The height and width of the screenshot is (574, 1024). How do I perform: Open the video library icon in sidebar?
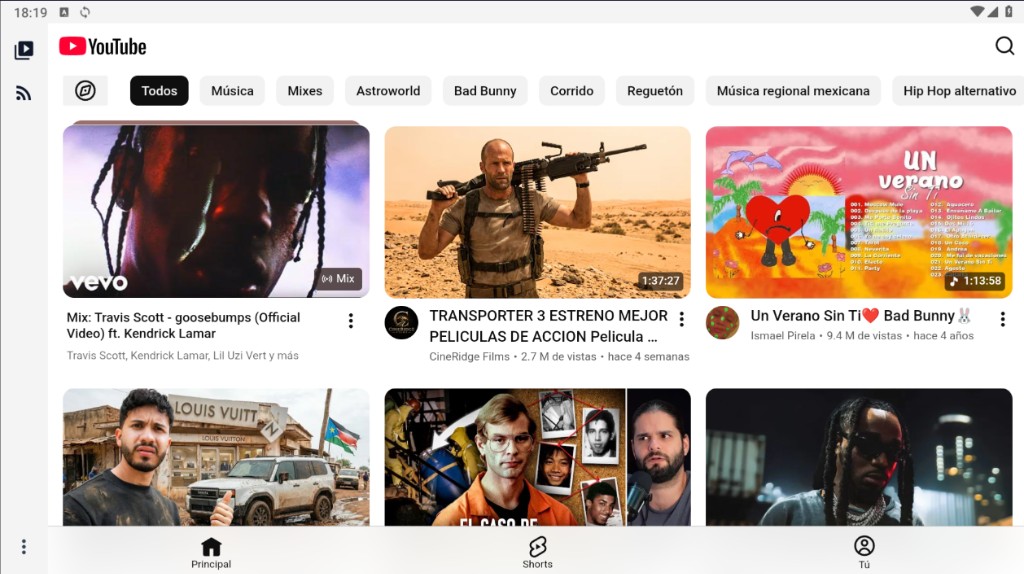click(x=24, y=50)
